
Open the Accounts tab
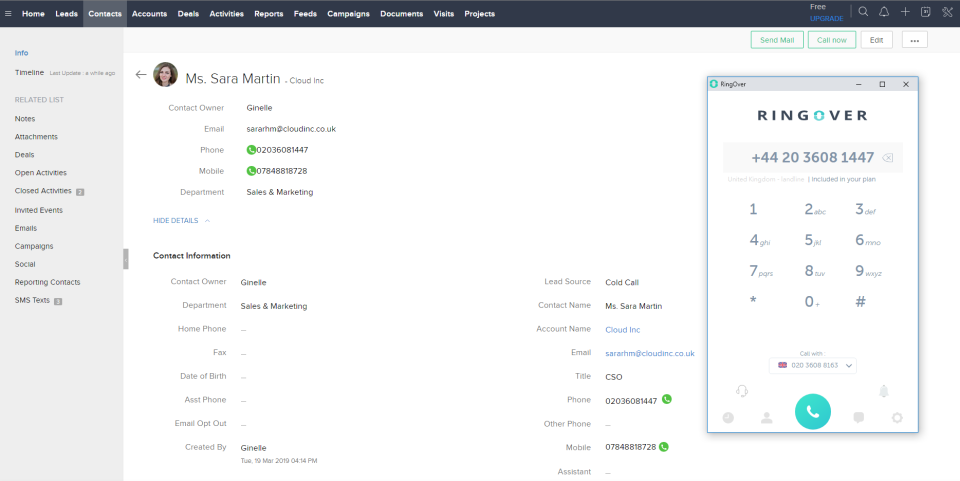click(149, 13)
